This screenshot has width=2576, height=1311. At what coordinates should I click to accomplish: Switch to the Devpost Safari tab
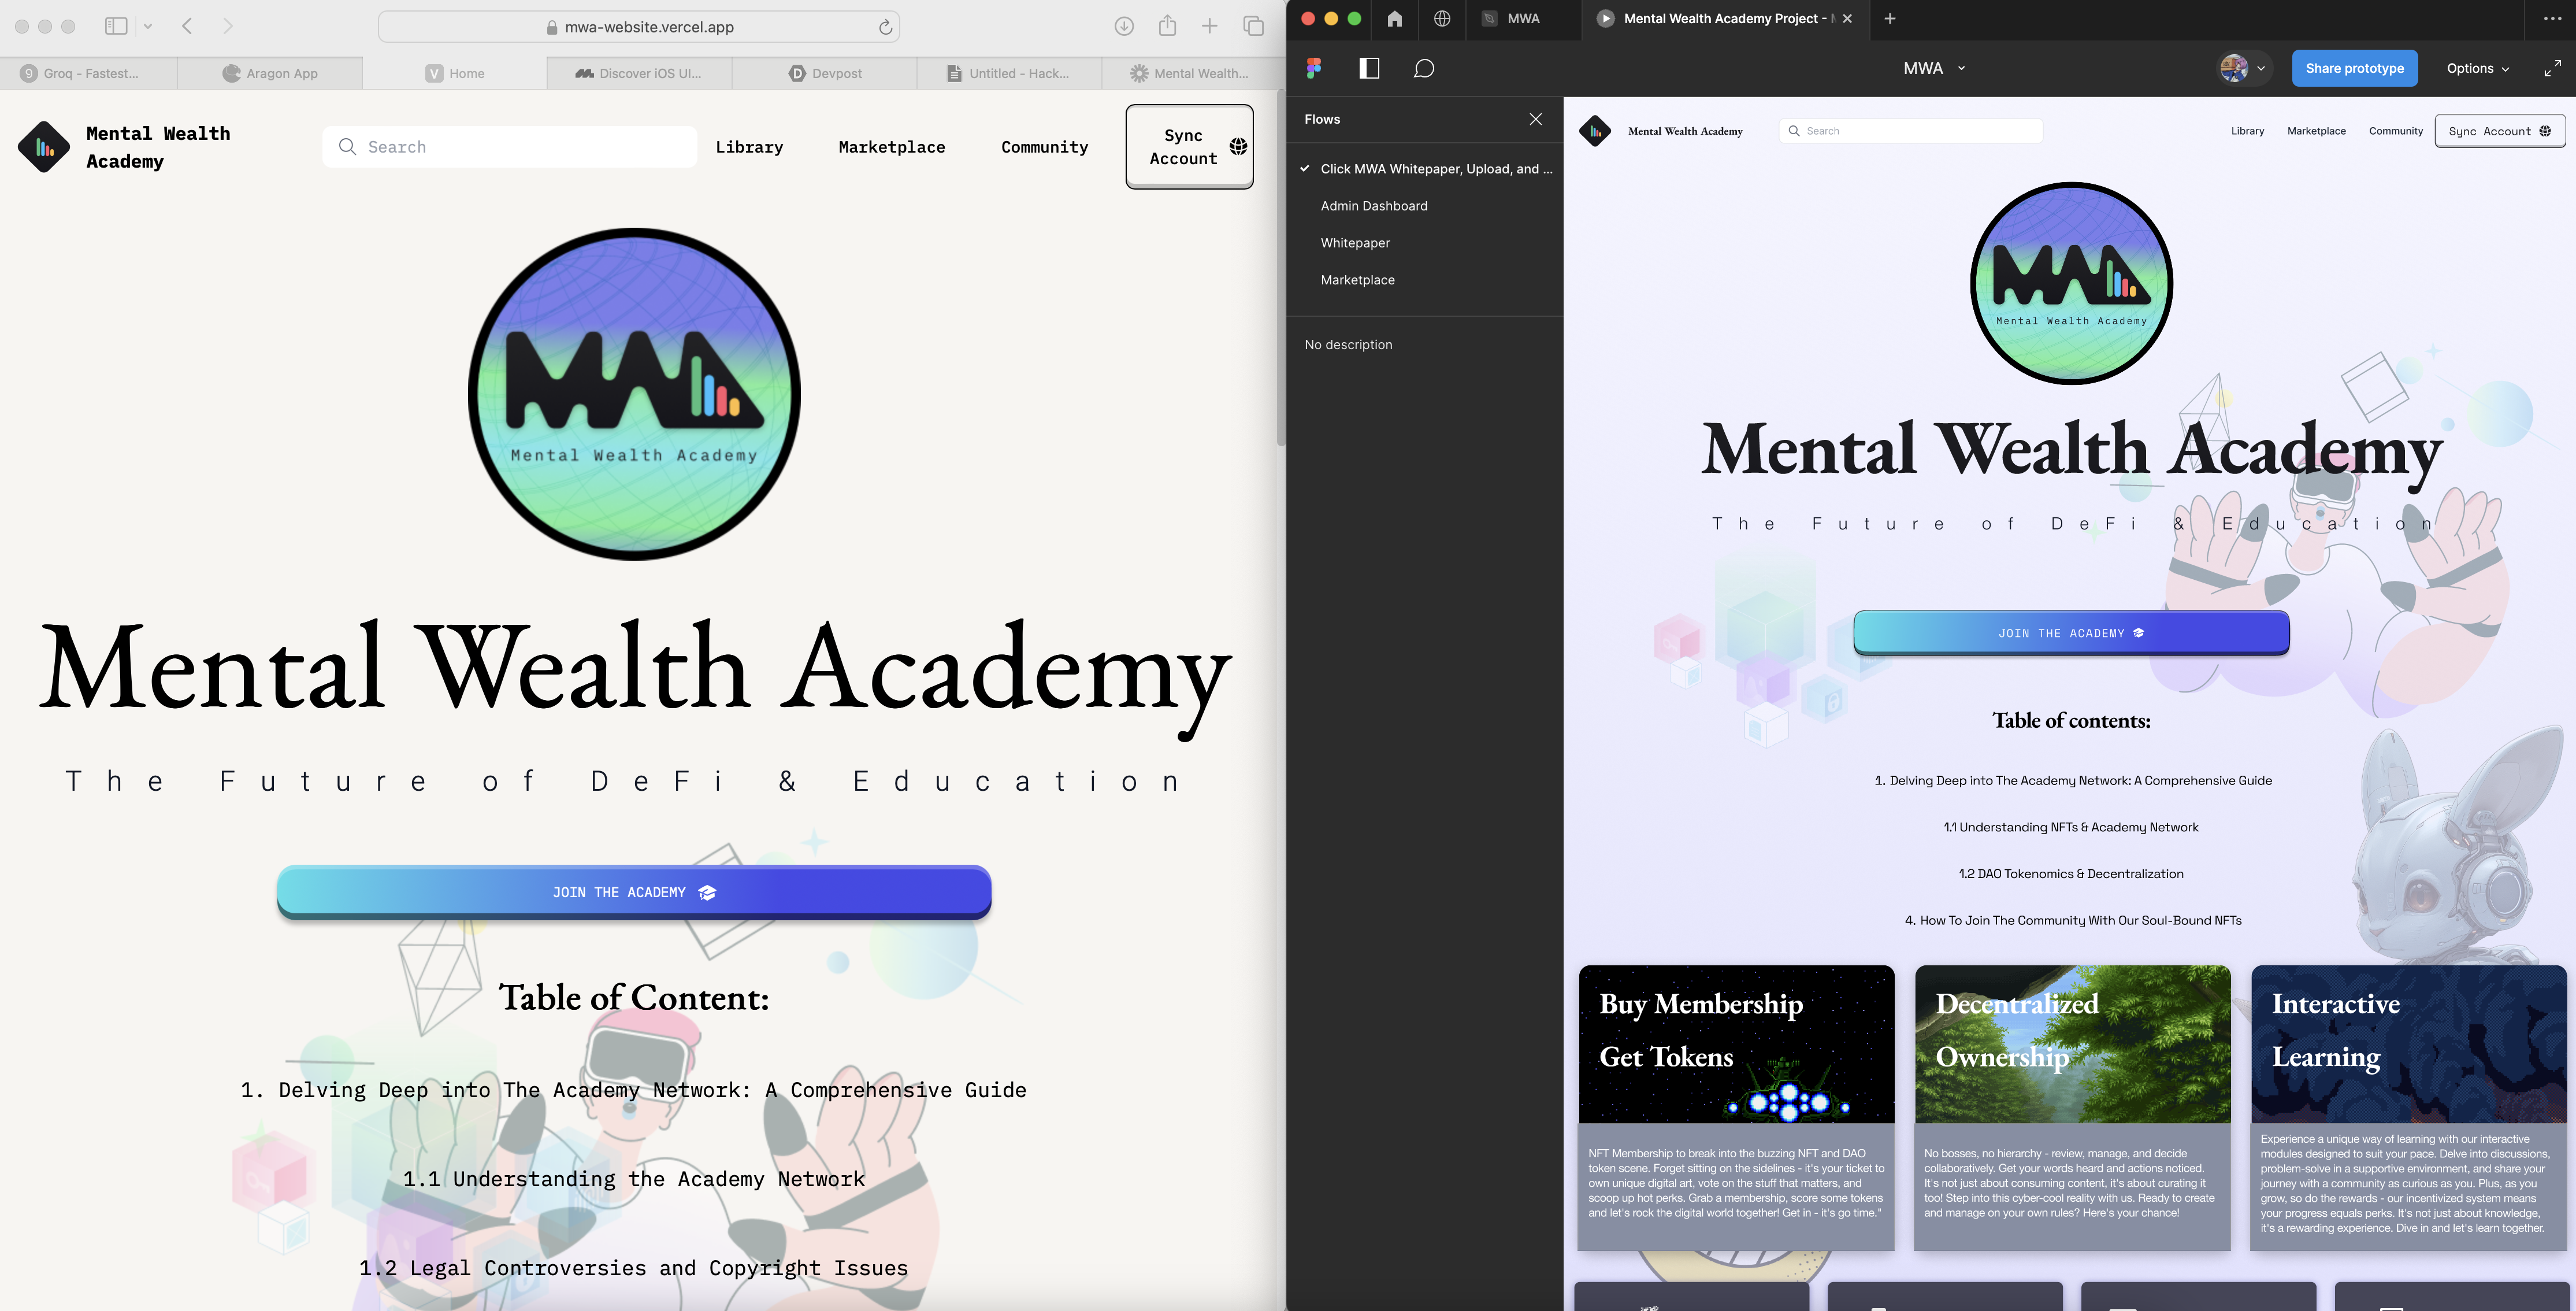(825, 73)
